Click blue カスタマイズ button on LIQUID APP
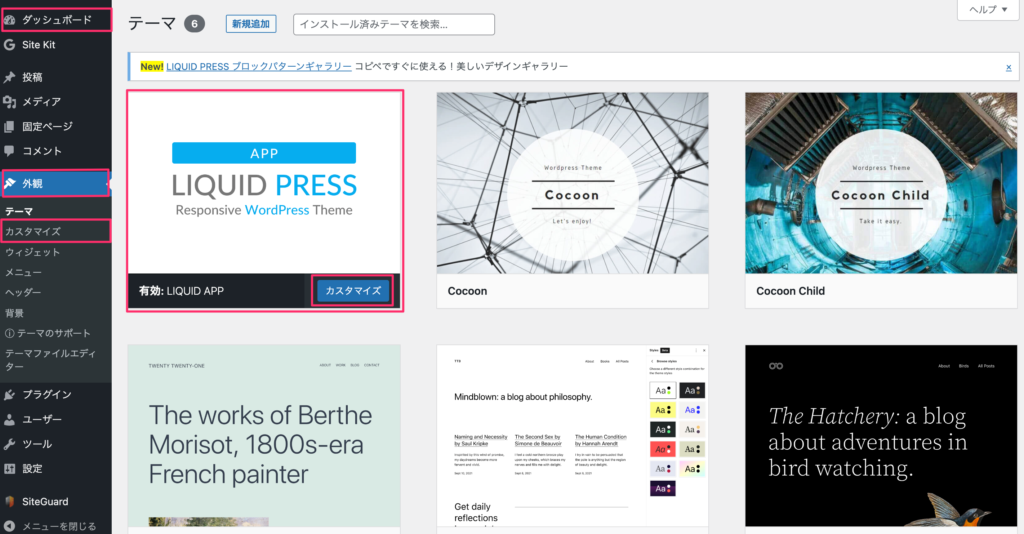Image resolution: width=1024 pixels, height=534 pixels. pyautogui.click(x=353, y=291)
